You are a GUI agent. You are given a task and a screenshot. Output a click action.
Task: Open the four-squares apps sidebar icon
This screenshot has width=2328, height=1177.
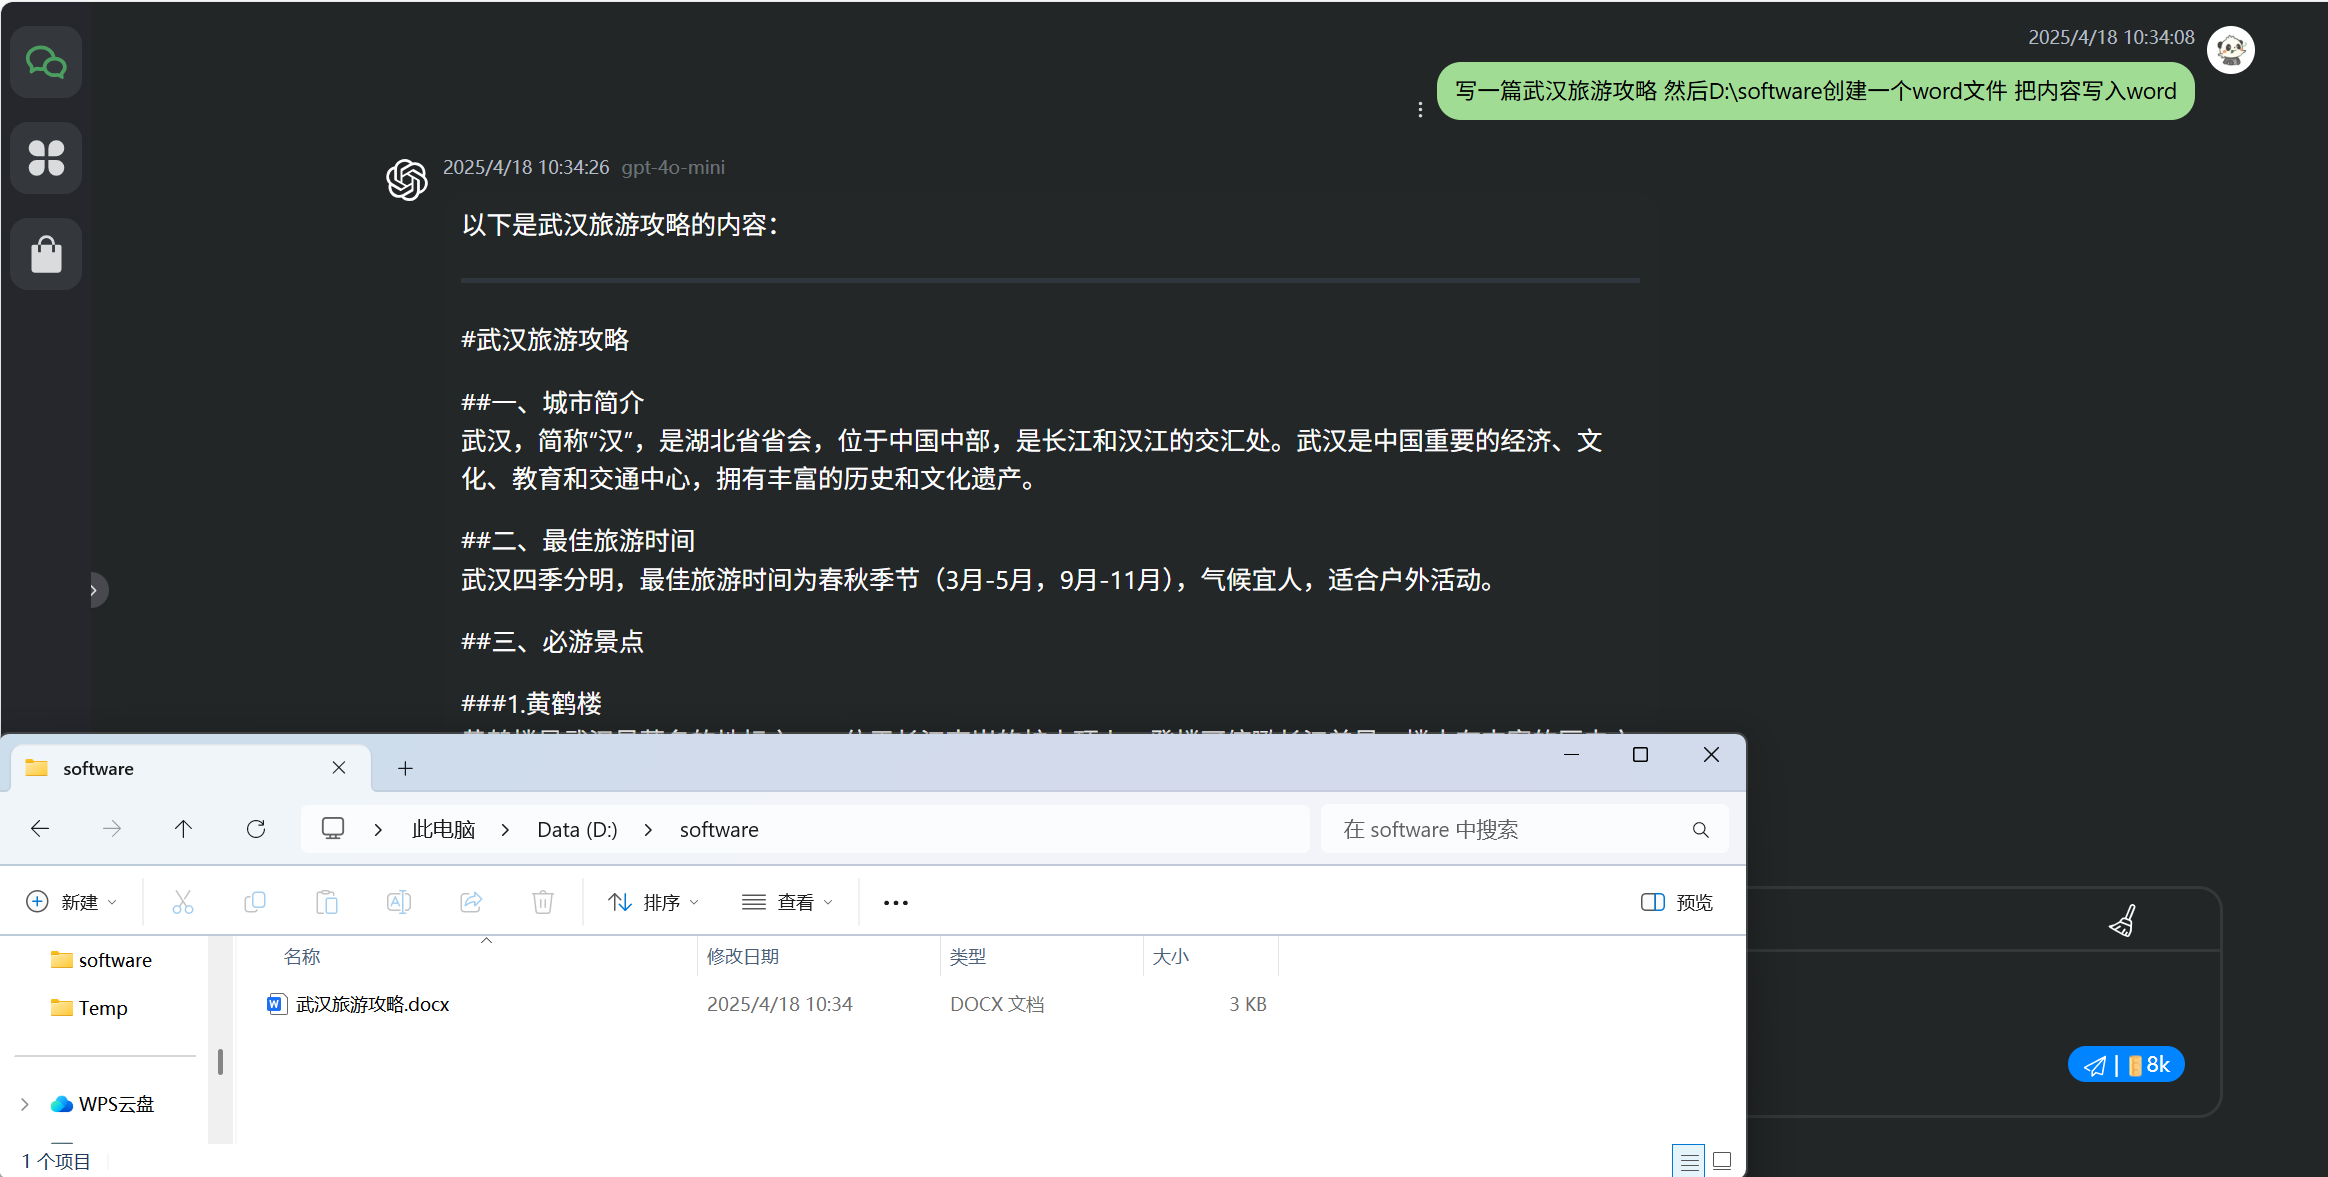click(x=46, y=158)
